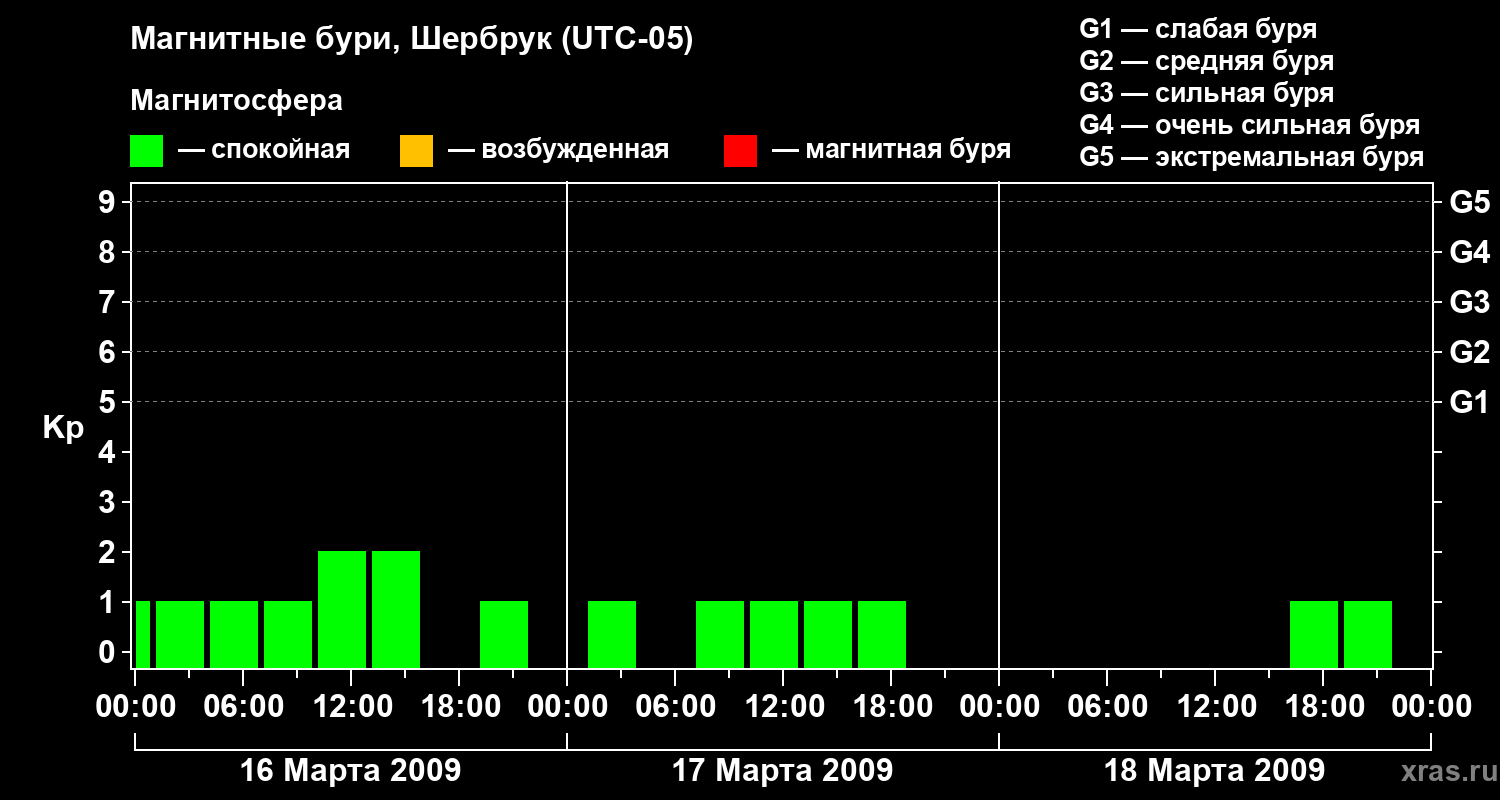Select the legend line 'G3 — сильная буря'
This screenshot has width=1500, height=800.
tap(1206, 93)
